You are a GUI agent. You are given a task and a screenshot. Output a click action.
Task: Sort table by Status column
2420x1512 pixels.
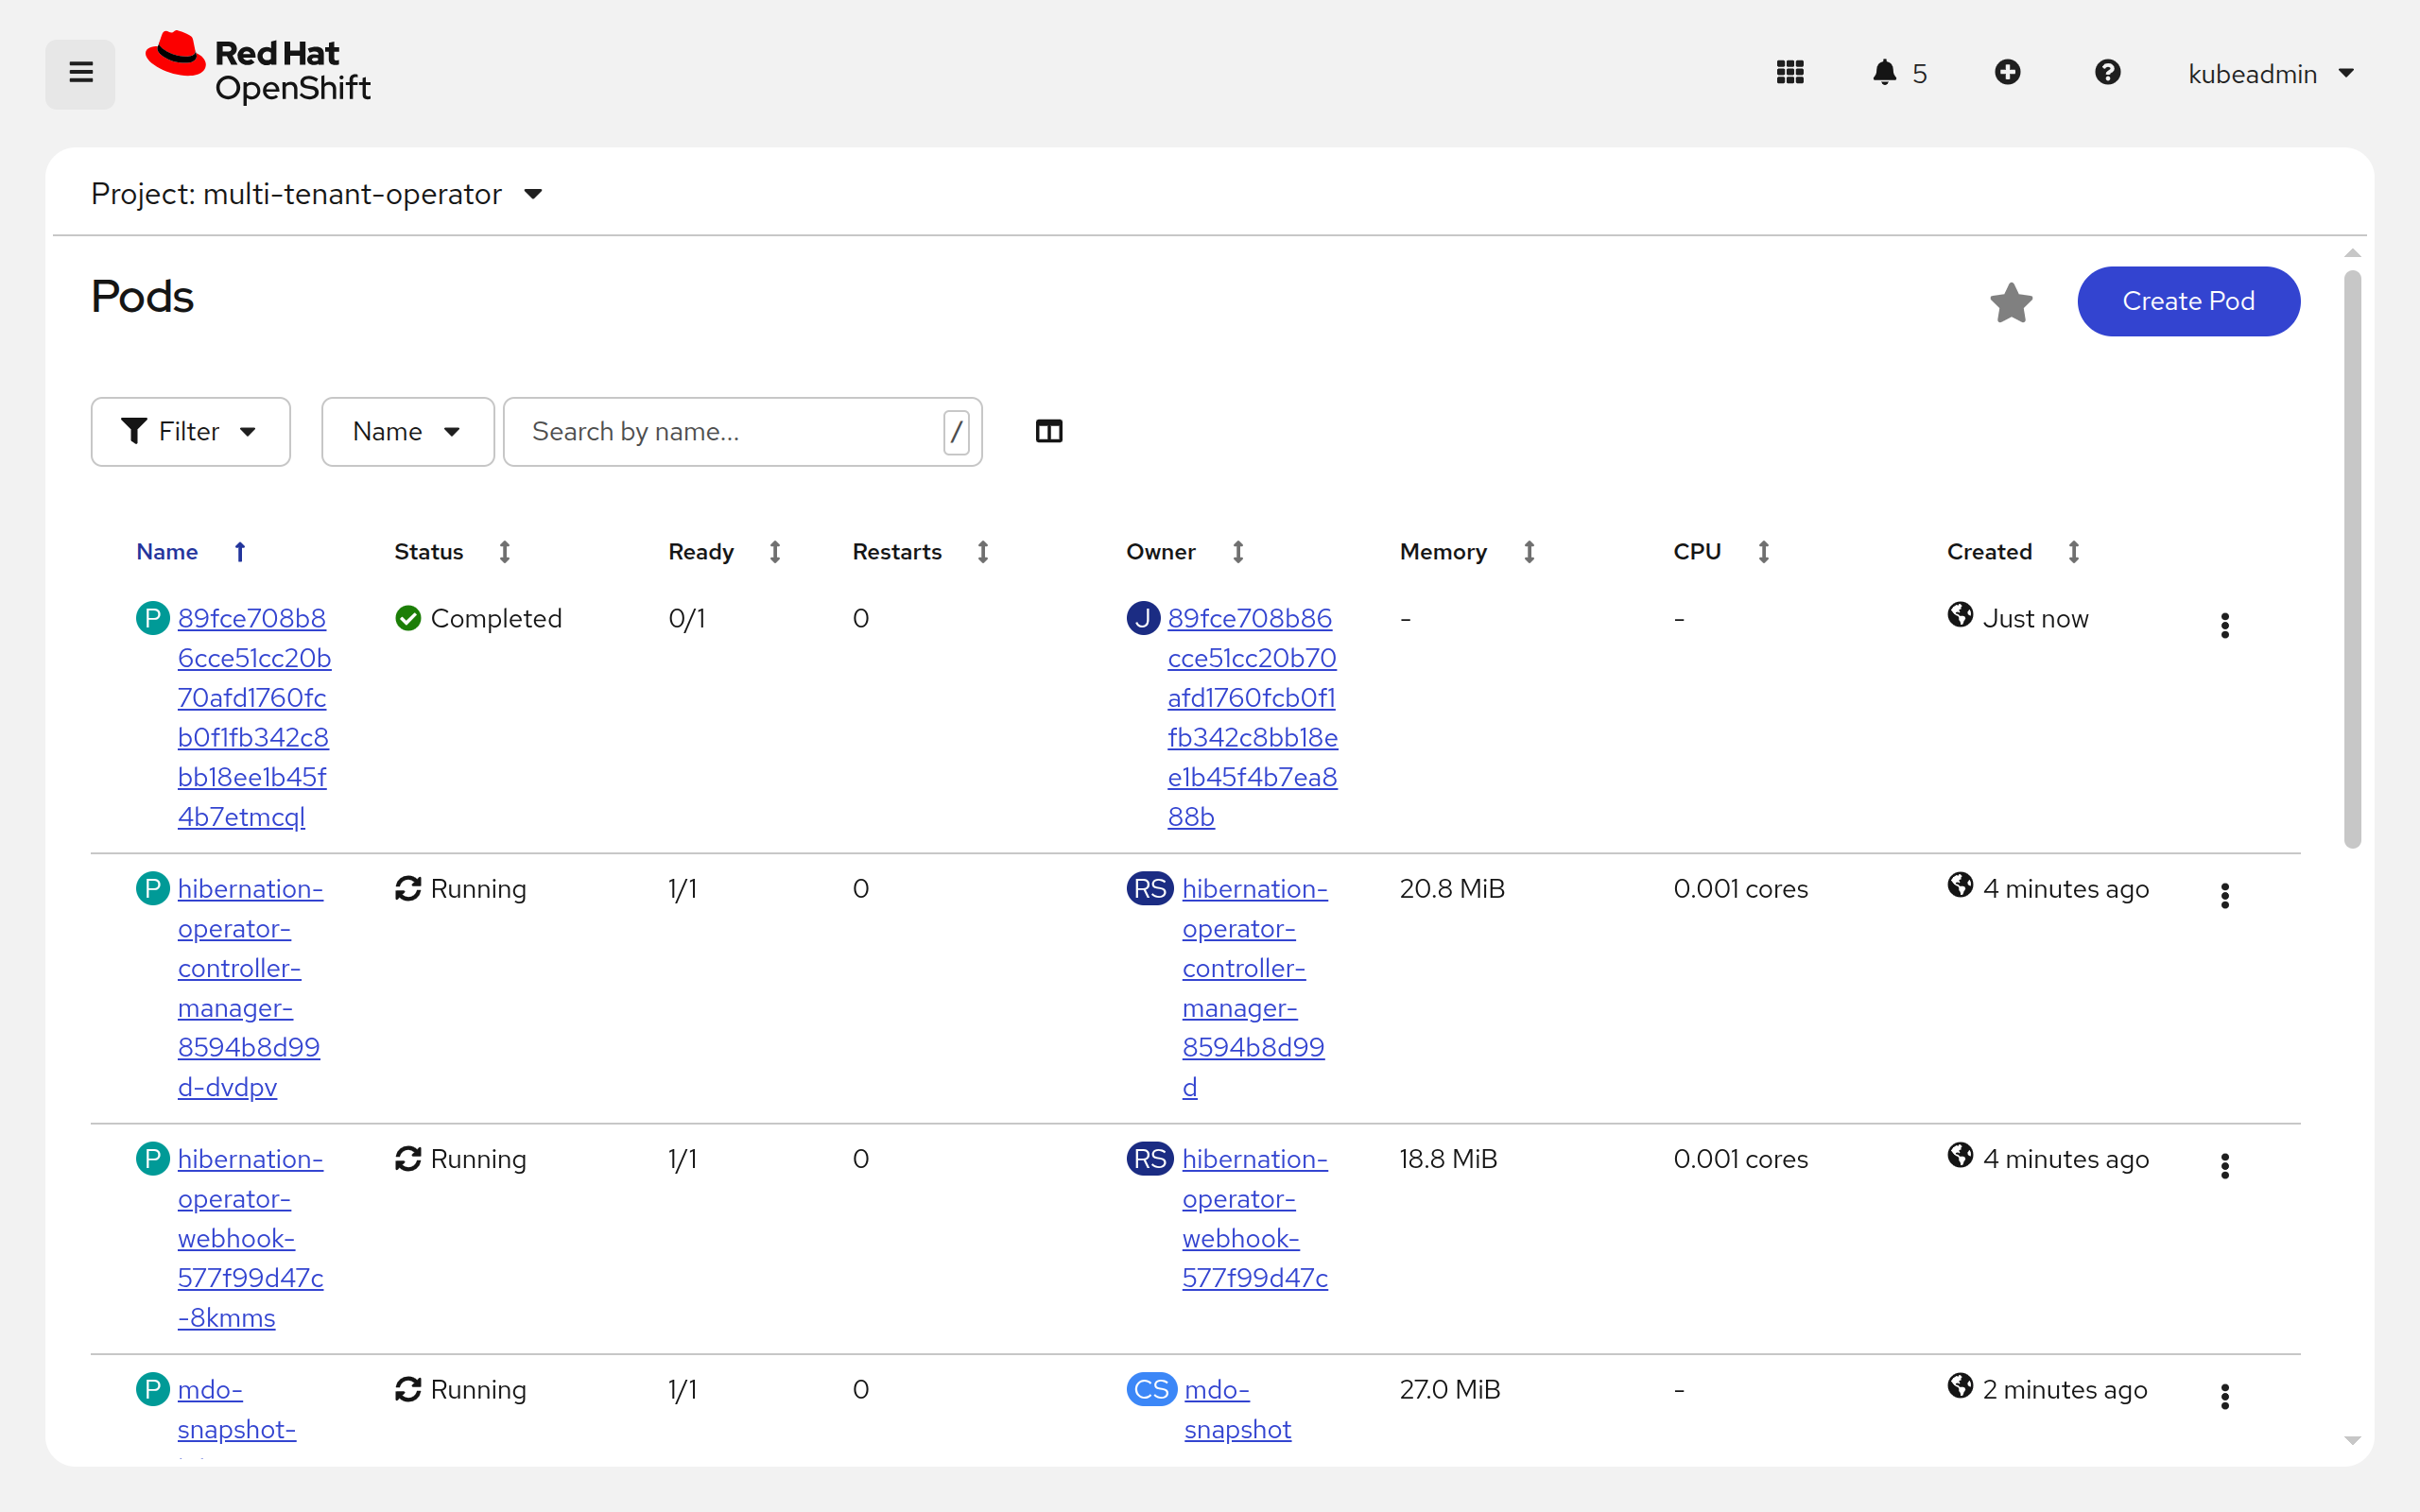[x=504, y=552]
